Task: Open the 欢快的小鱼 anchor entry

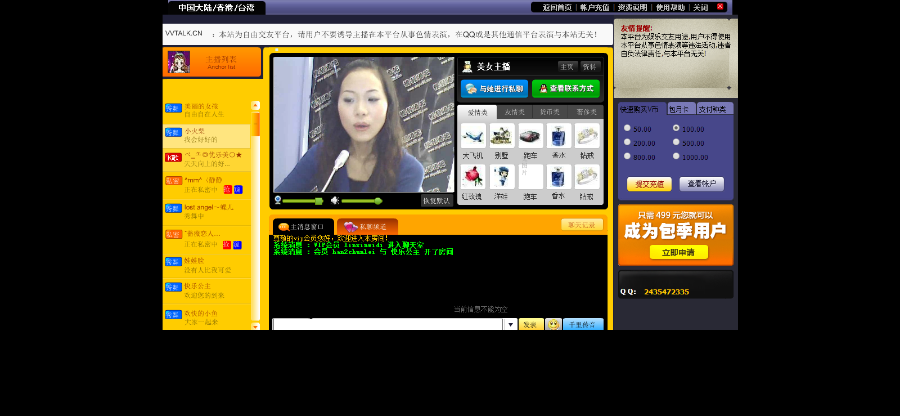Action: click(207, 317)
